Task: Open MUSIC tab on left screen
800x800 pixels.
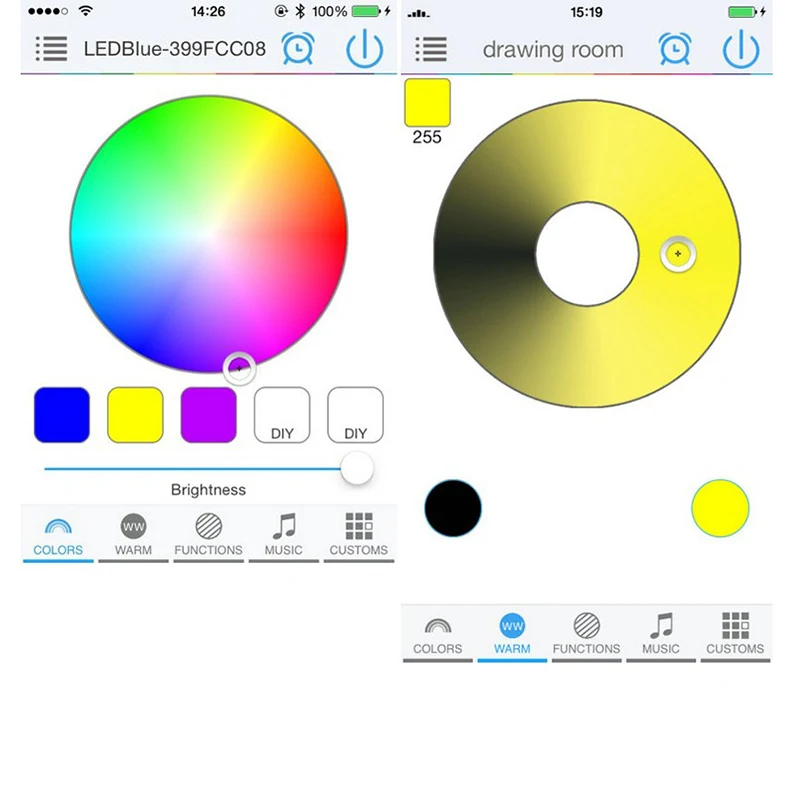Action: point(284,535)
